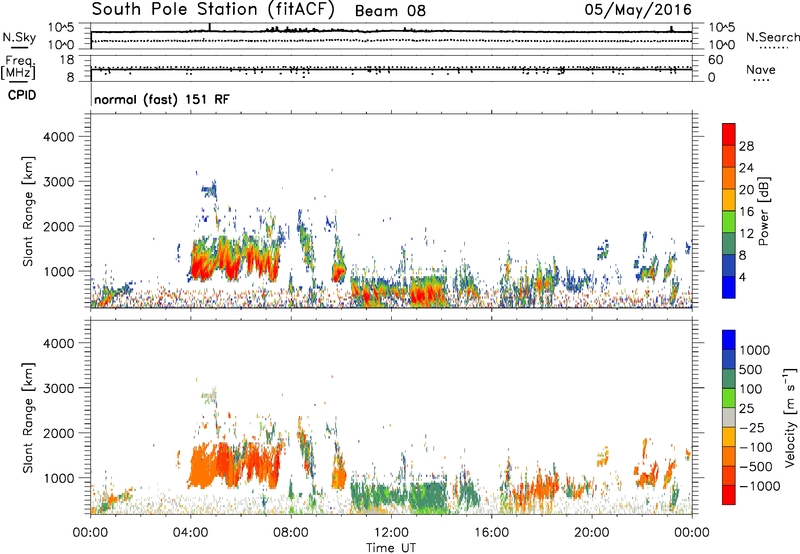This screenshot has height=554, width=800.
Task: Click the date 05/May/2016
Action: (x=638, y=10)
